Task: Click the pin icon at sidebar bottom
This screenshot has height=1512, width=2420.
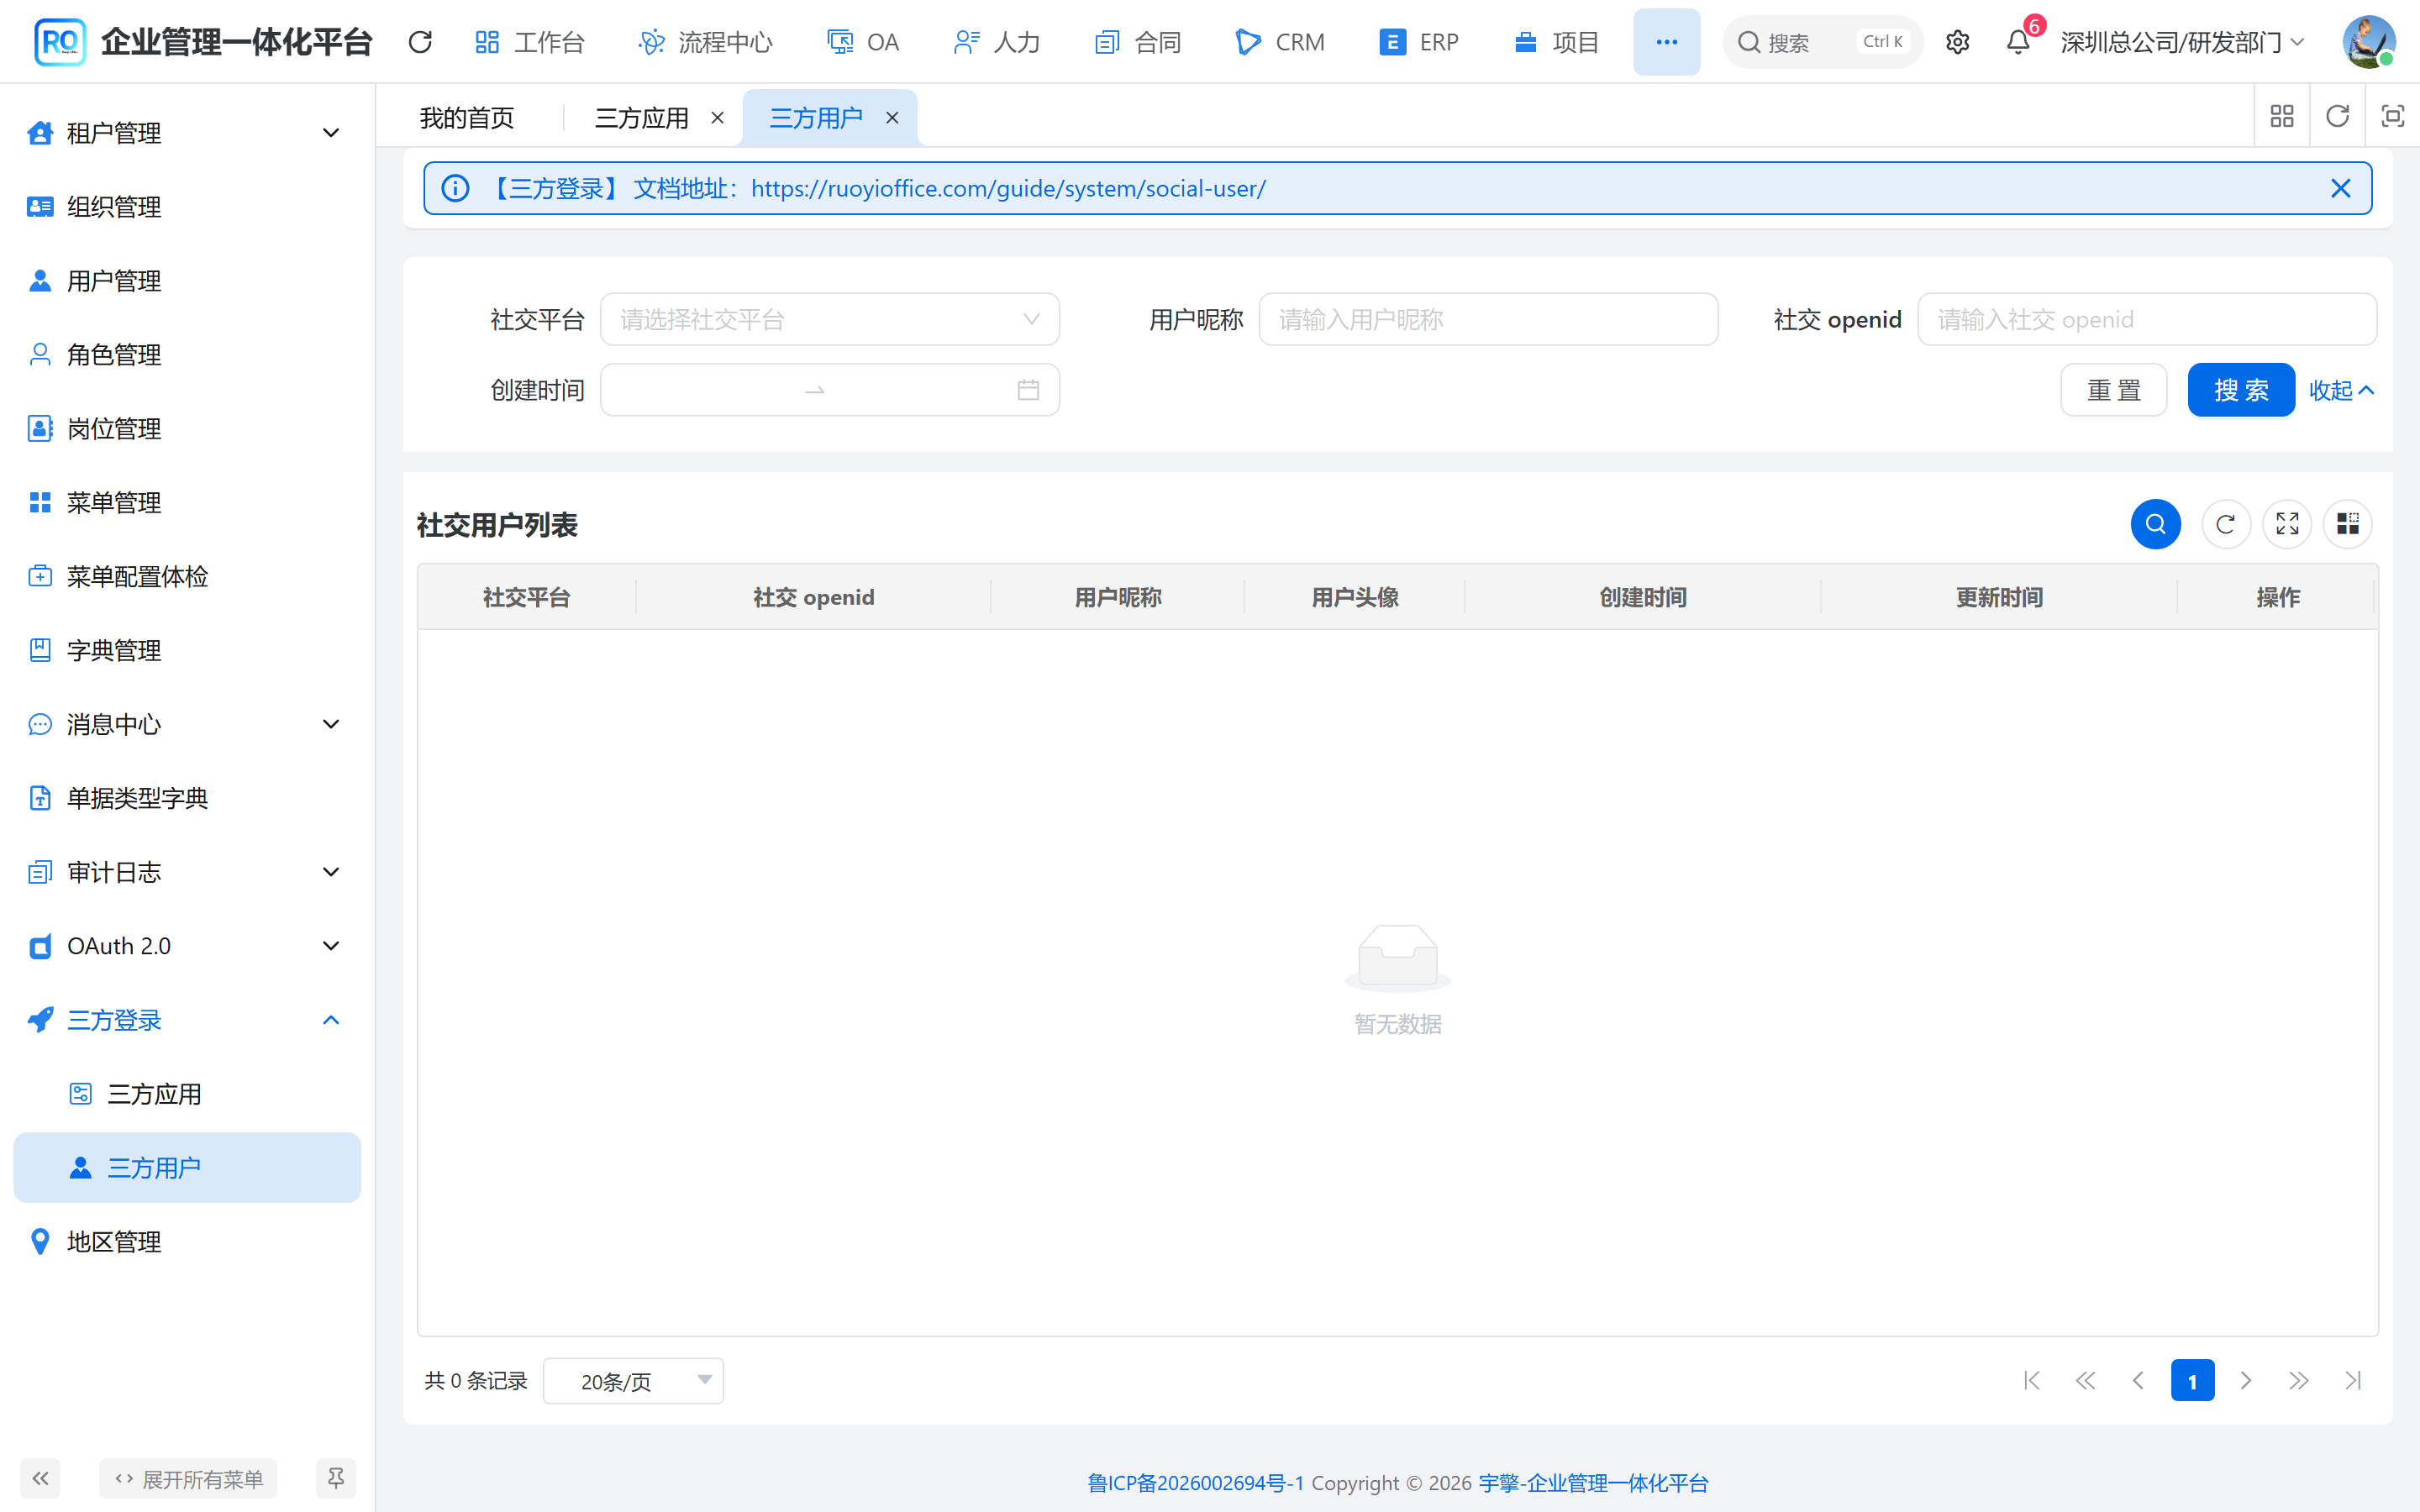Action: point(336,1478)
